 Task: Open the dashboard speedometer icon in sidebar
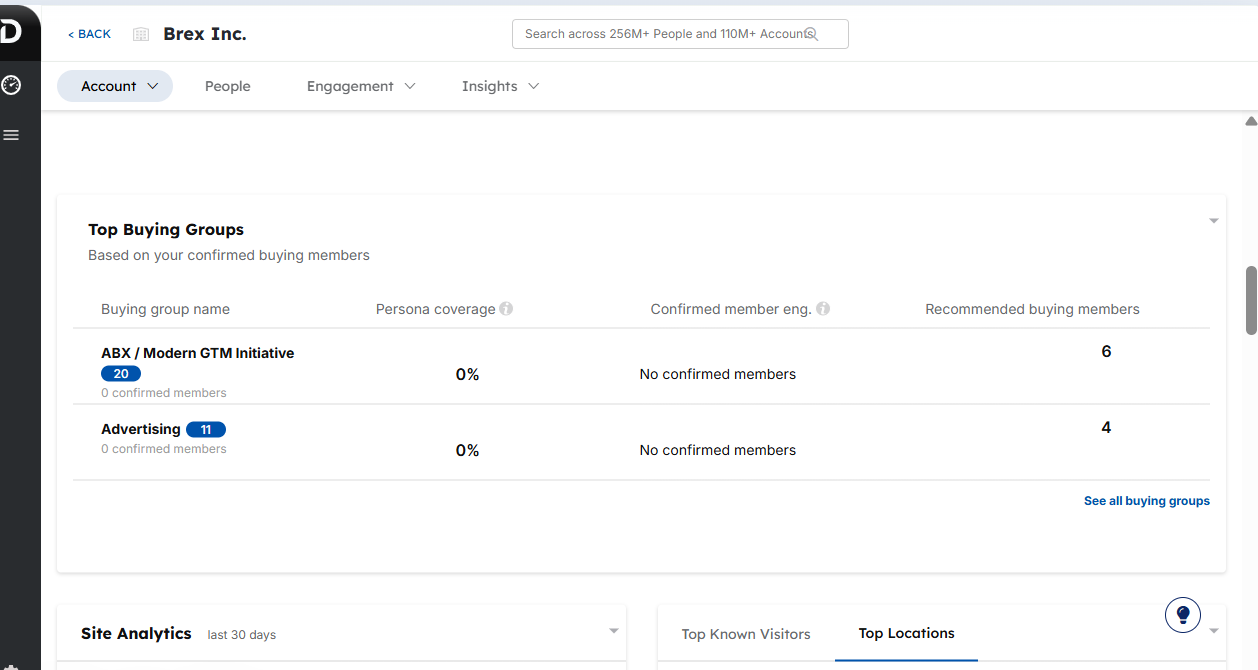point(10,85)
